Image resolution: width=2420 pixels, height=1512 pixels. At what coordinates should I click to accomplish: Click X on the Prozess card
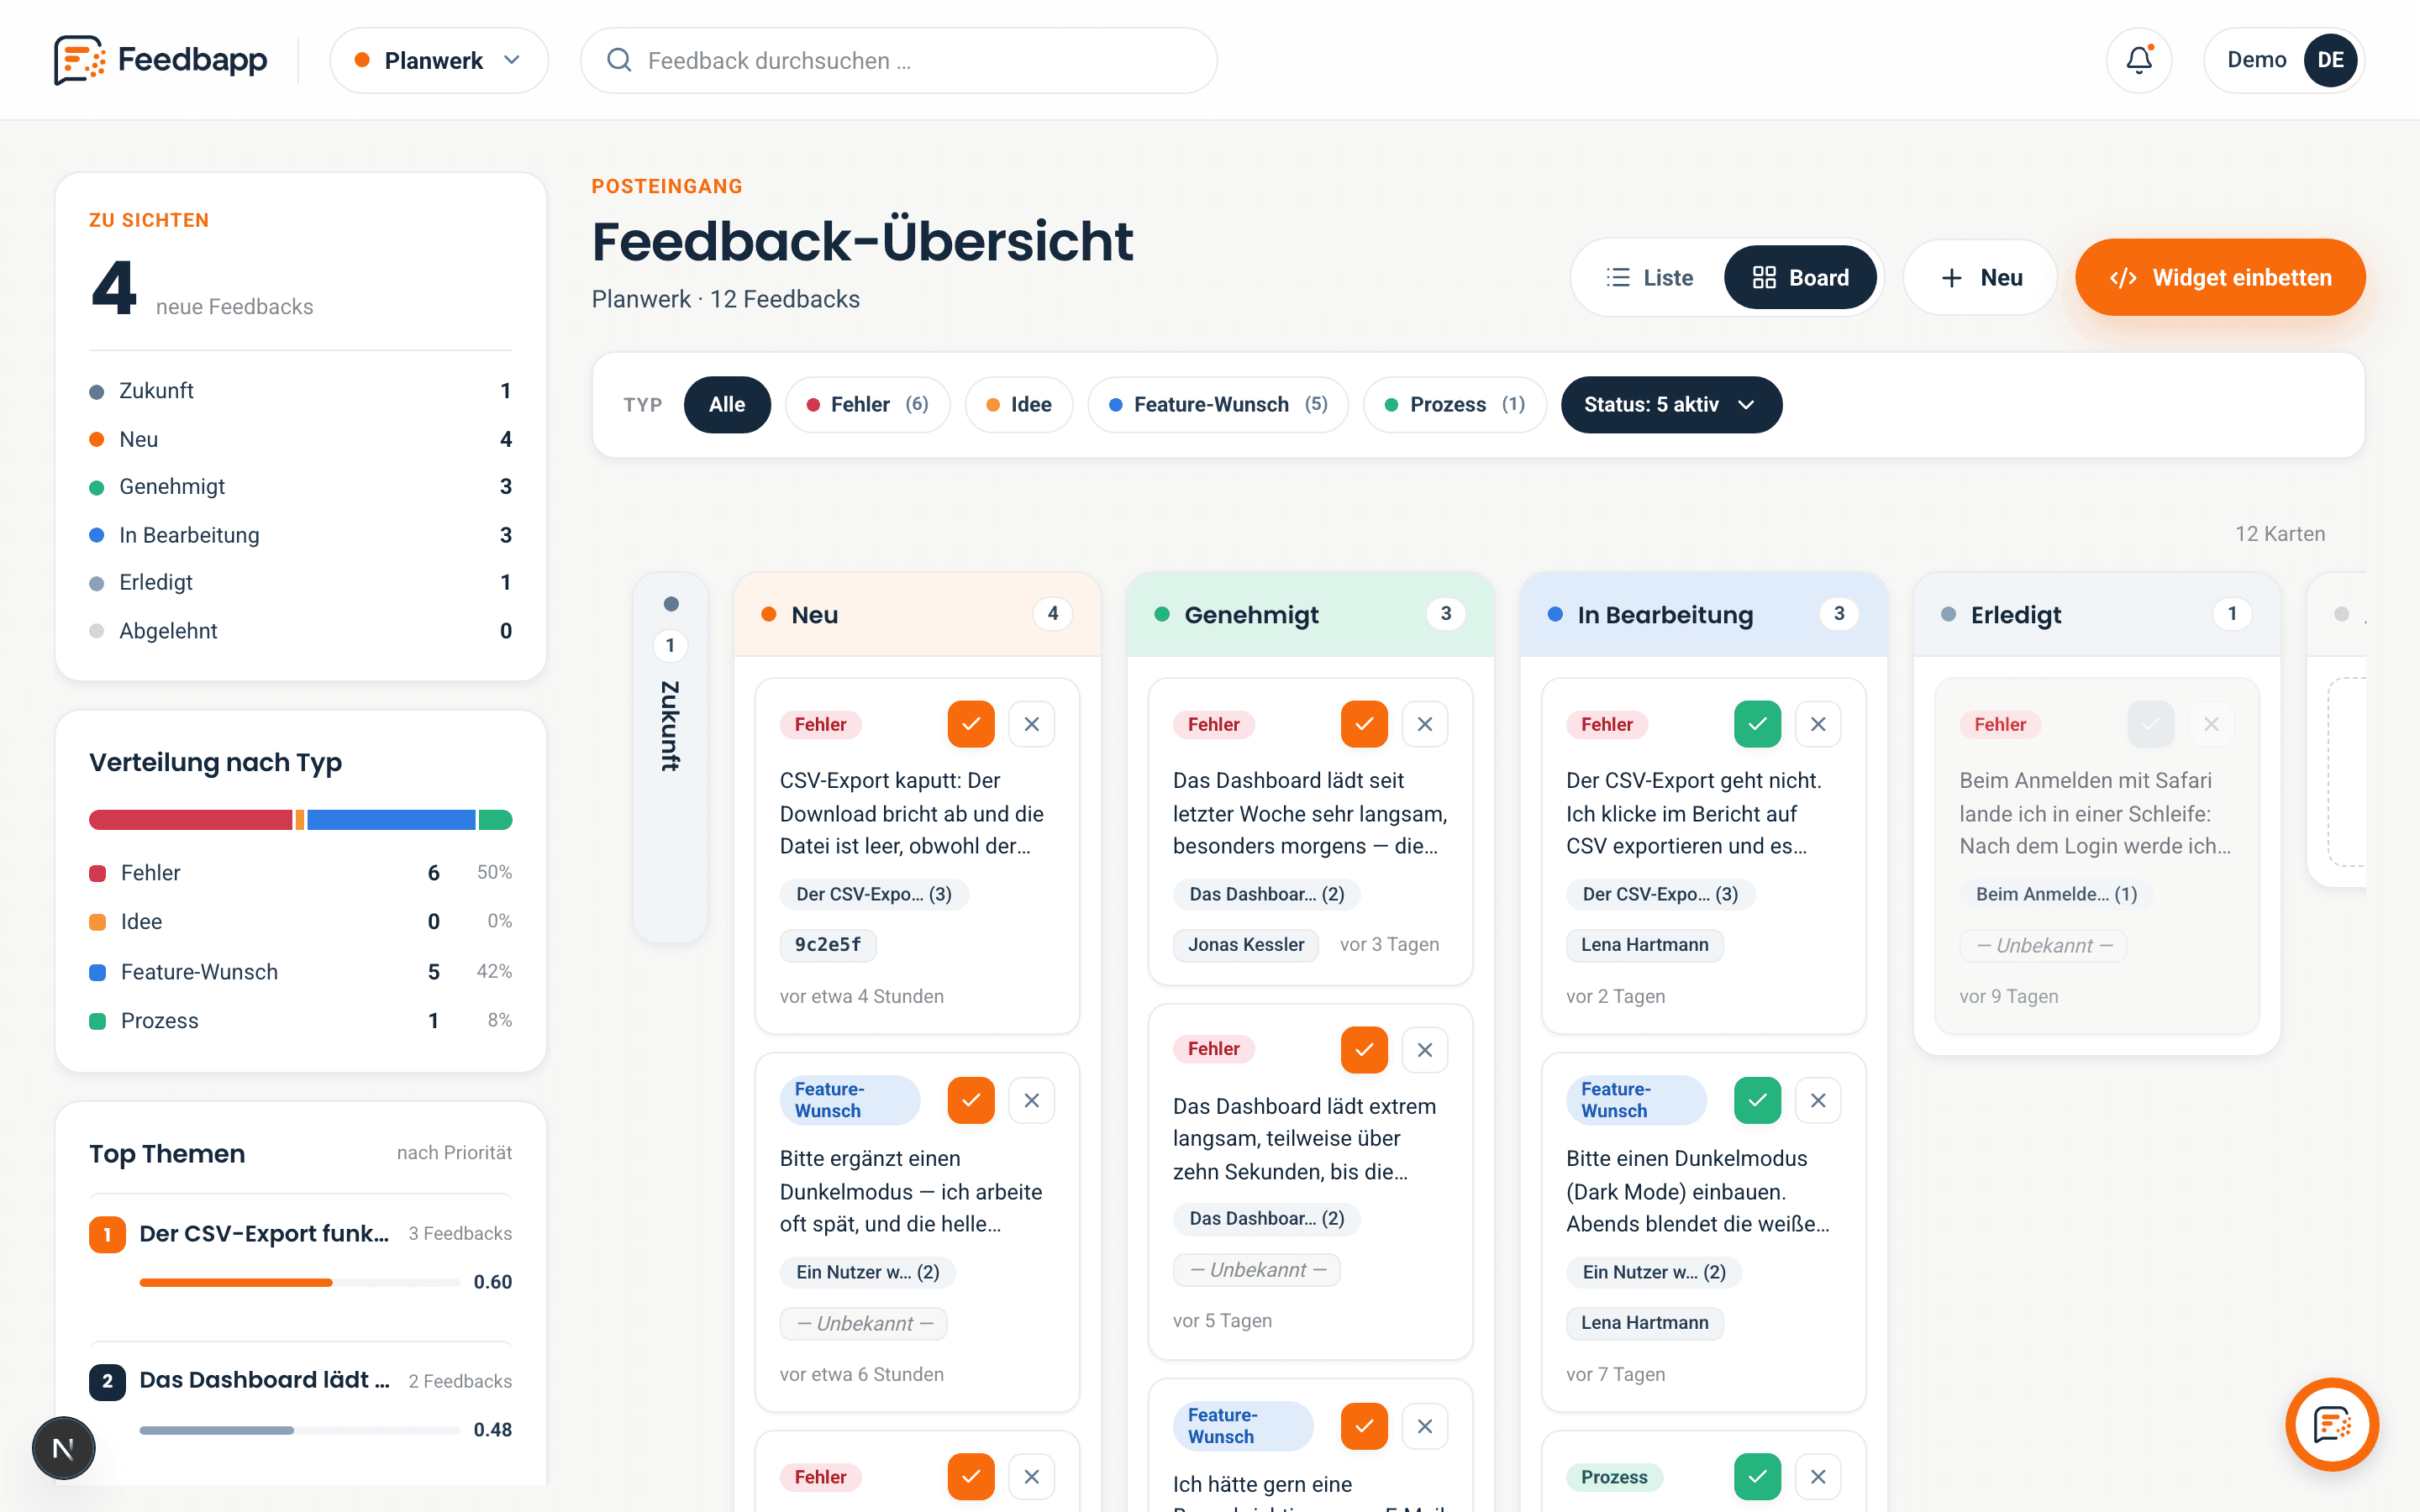tap(1818, 1476)
